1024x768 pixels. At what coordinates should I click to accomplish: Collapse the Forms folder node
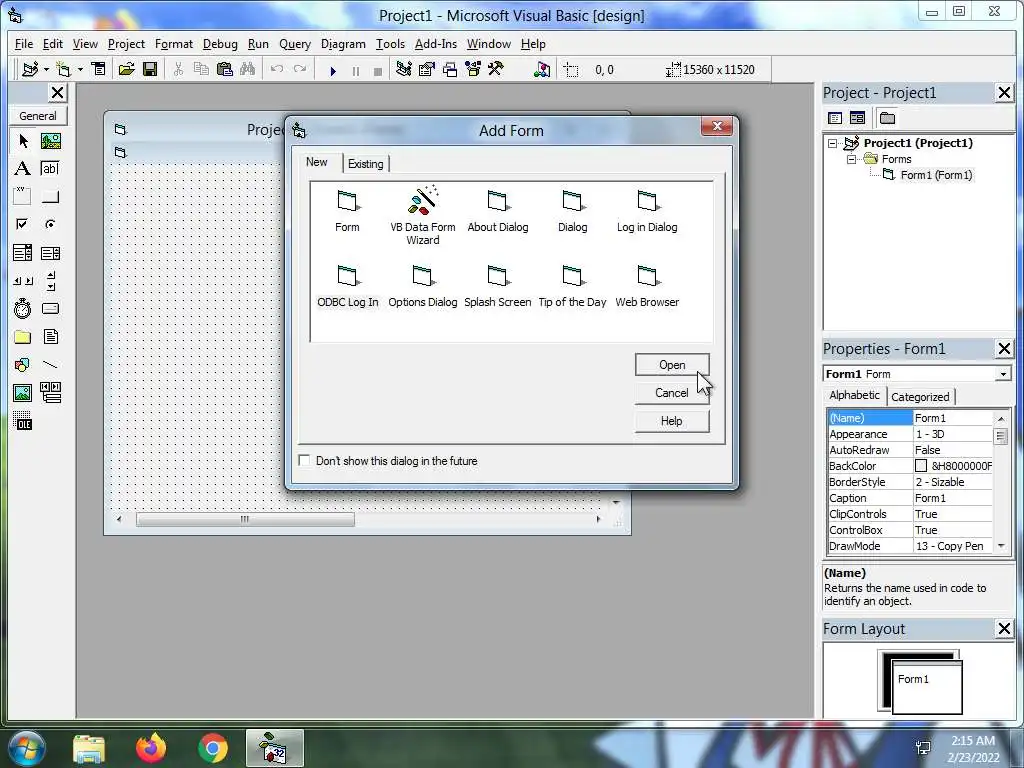pos(851,159)
